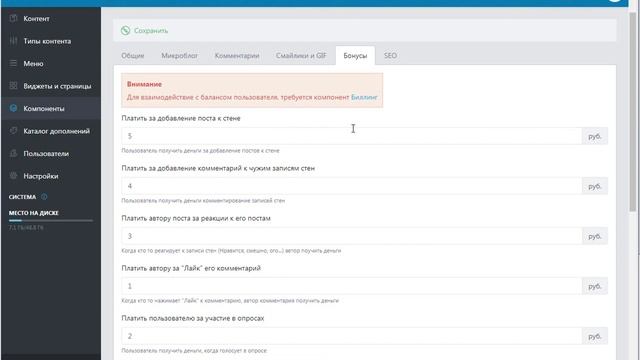
Task: Click the руб. suffix of wall post field
Action: point(595,136)
